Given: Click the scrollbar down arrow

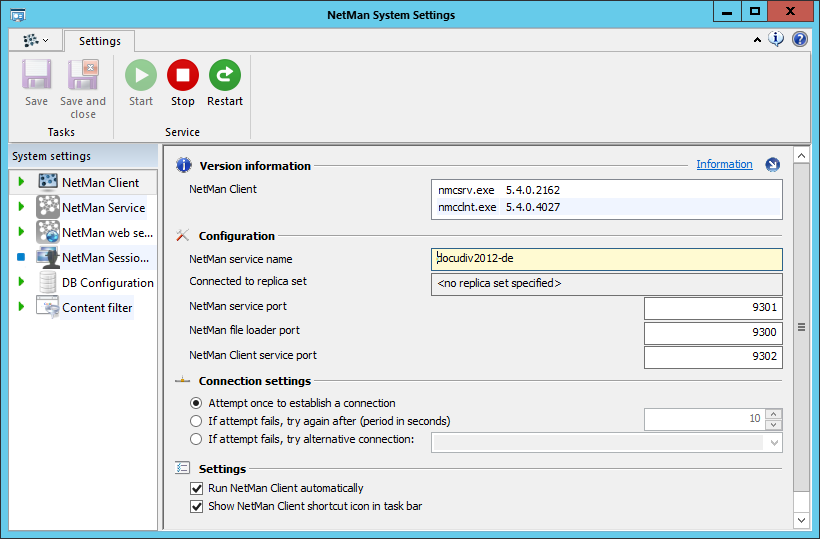Looking at the screenshot, I should pos(801,520).
